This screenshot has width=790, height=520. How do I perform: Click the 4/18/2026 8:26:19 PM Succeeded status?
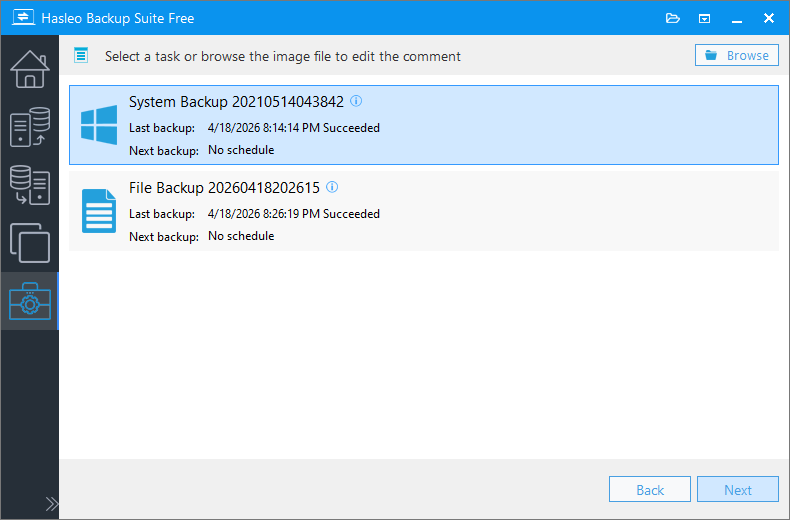pos(294,214)
